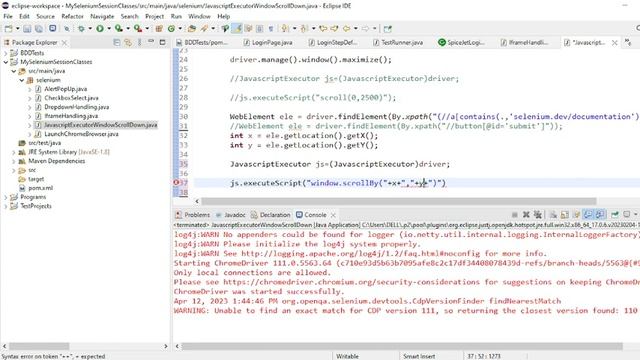Toggle Block Selection Mode toolbar button
The width and height of the screenshot is (640, 360).
259,29
